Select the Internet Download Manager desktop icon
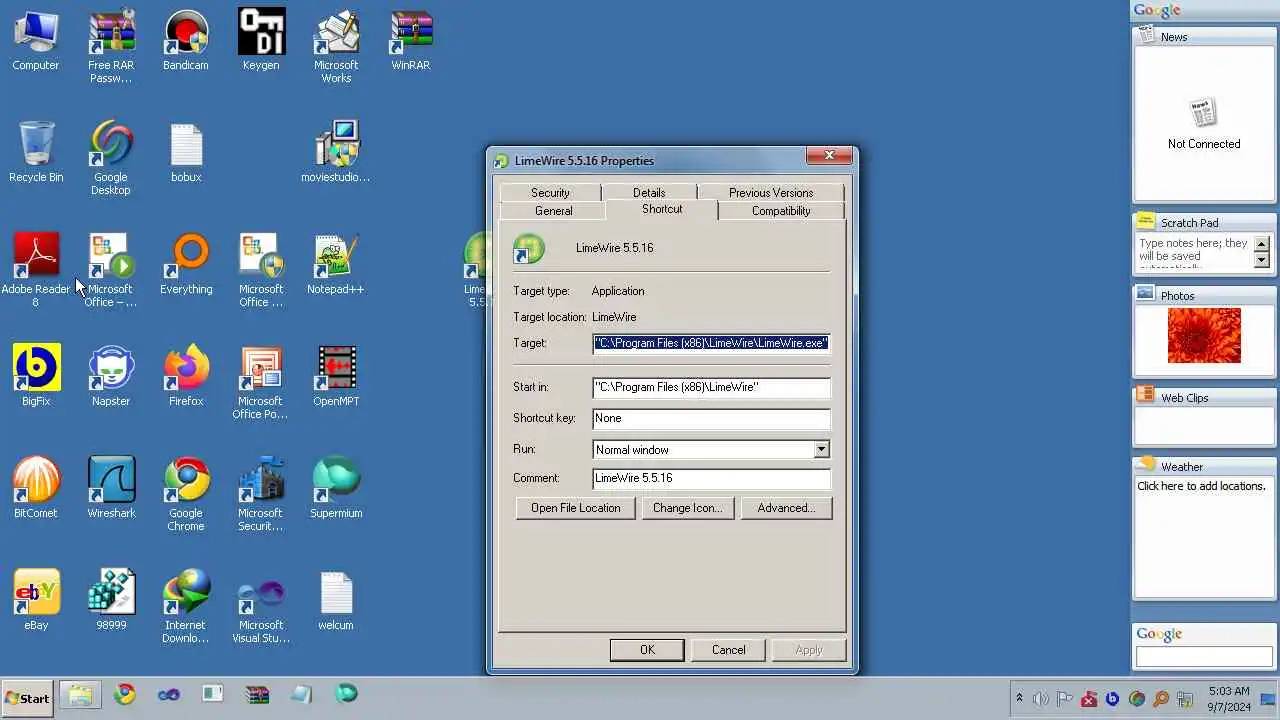The width and height of the screenshot is (1280, 720). coord(186,608)
